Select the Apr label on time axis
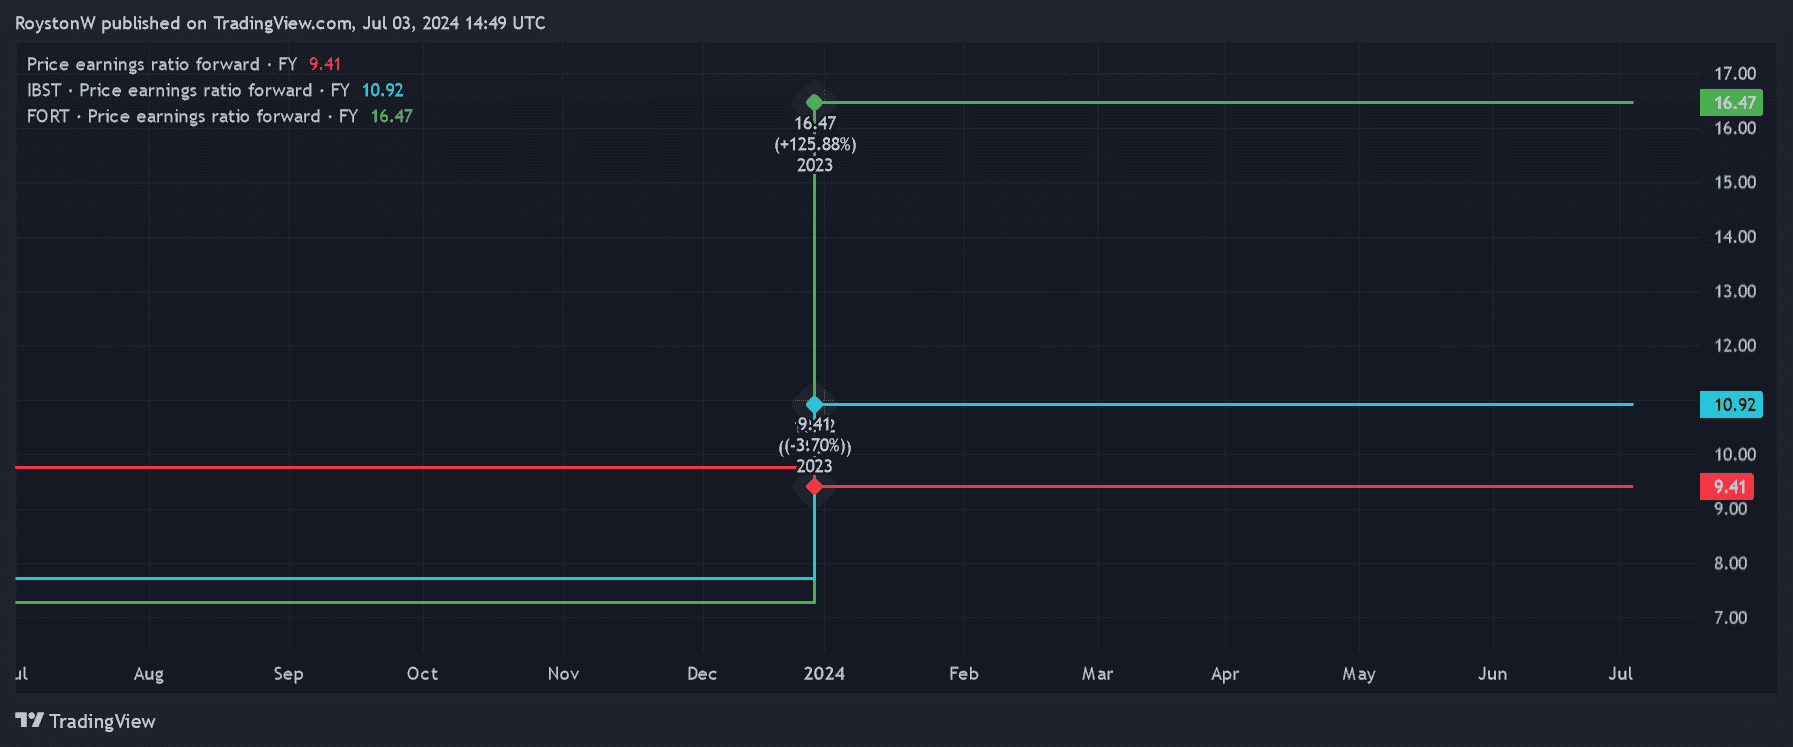The height and width of the screenshot is (747, 1793). point(1224,673)
